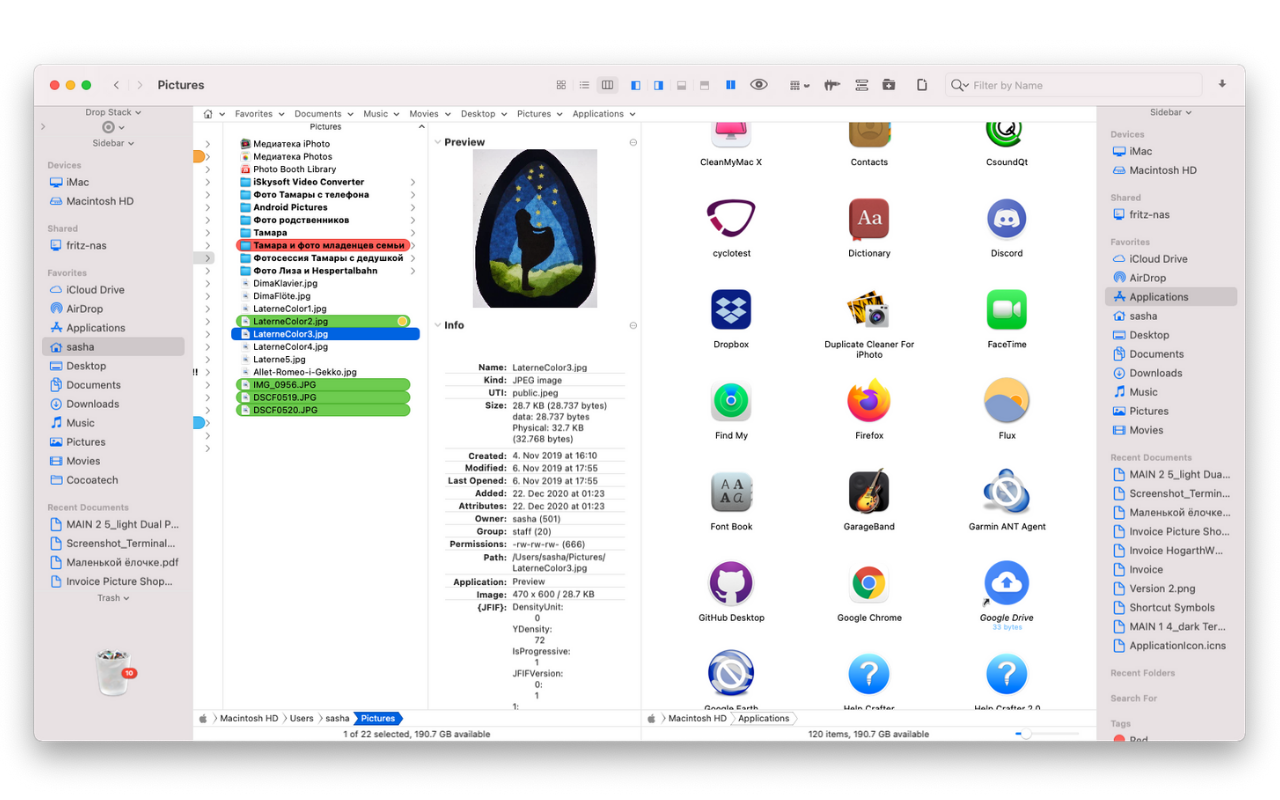Click the new folder toolbar icon
1280x800 pixels.
[889, 85]
